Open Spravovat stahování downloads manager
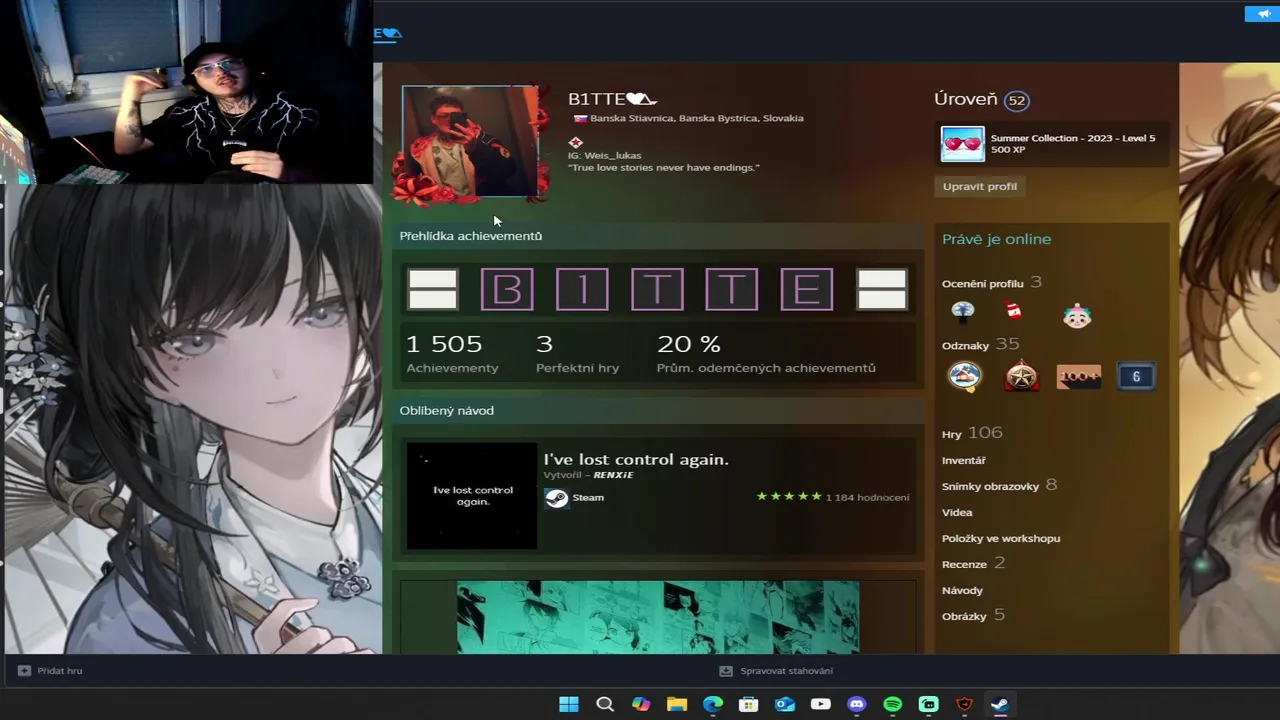 click(x=786, y=671)
